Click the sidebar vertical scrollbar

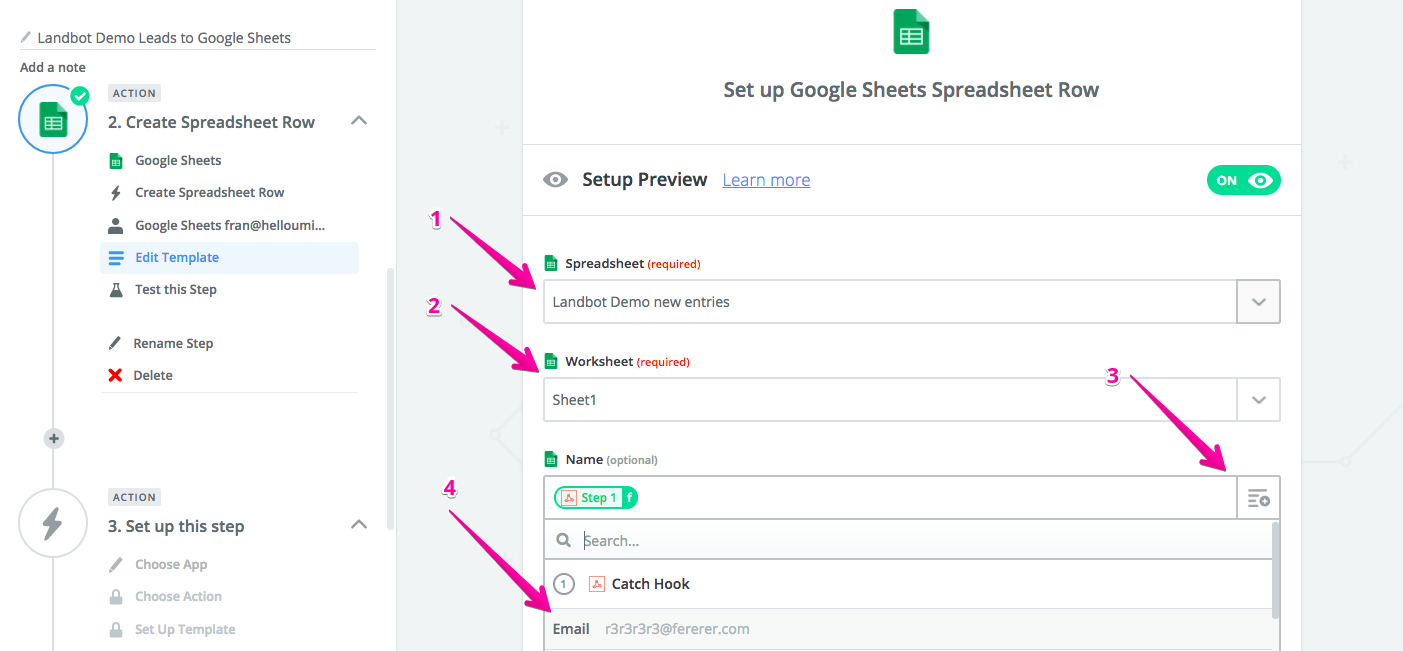point(390,400)
